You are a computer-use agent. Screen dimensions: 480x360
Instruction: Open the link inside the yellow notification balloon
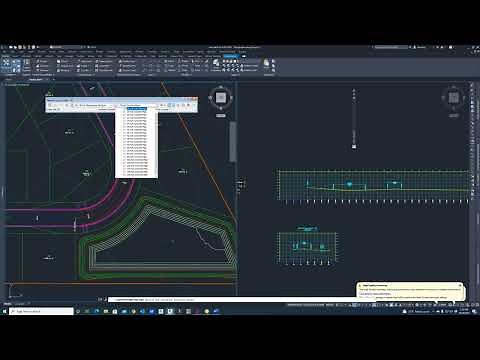[x=375, y=294]
